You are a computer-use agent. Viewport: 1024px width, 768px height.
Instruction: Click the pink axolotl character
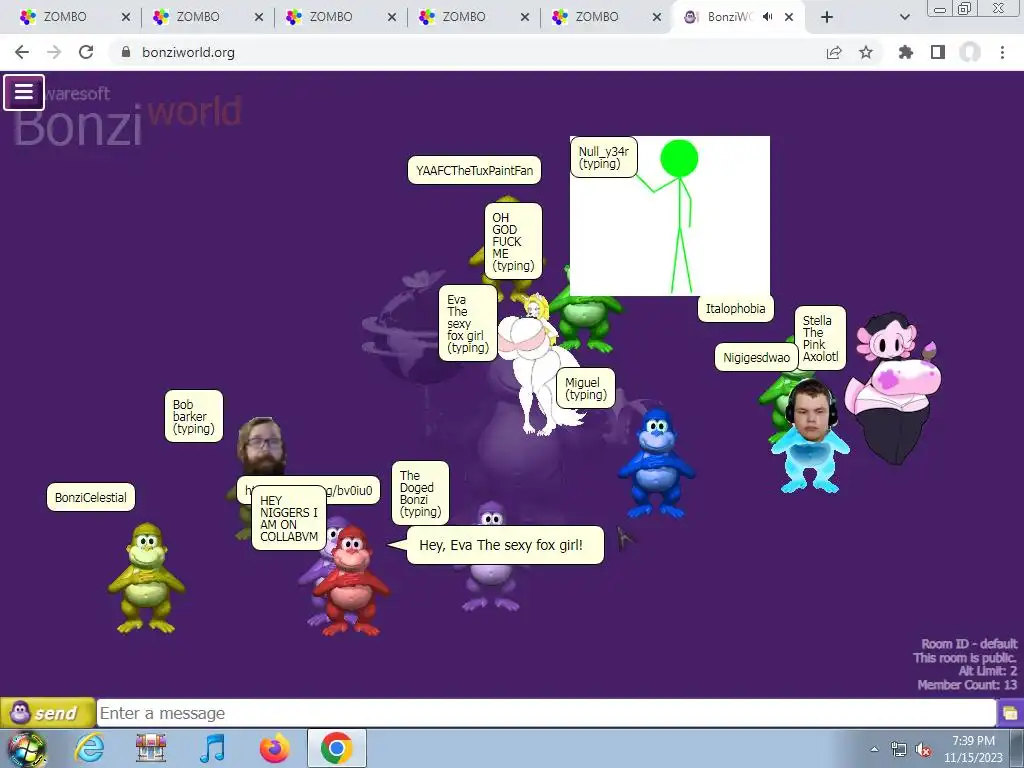point(893,389)
